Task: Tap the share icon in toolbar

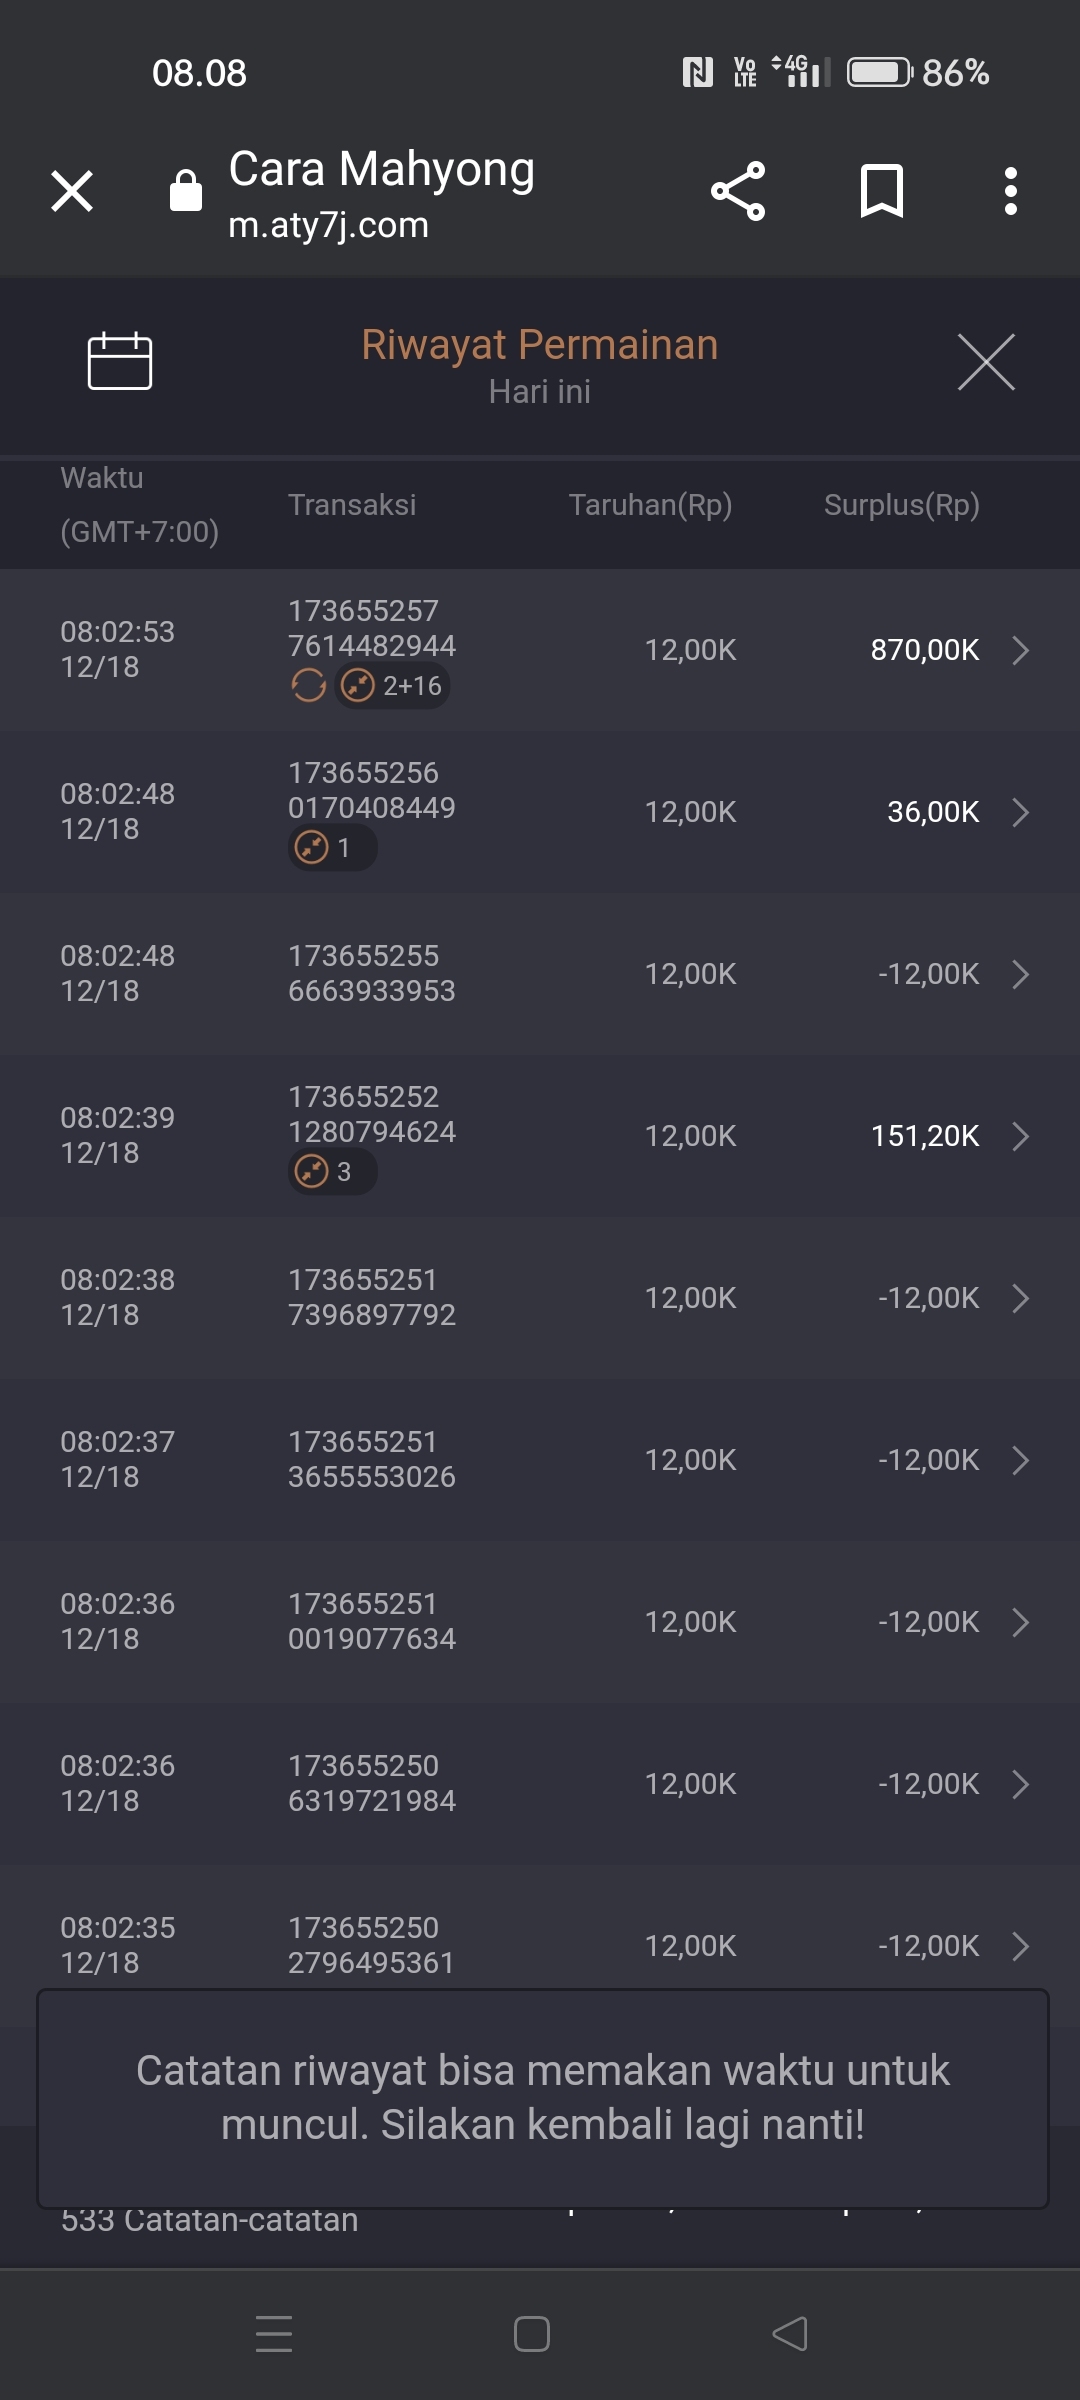Action: [x=738, y=191]
